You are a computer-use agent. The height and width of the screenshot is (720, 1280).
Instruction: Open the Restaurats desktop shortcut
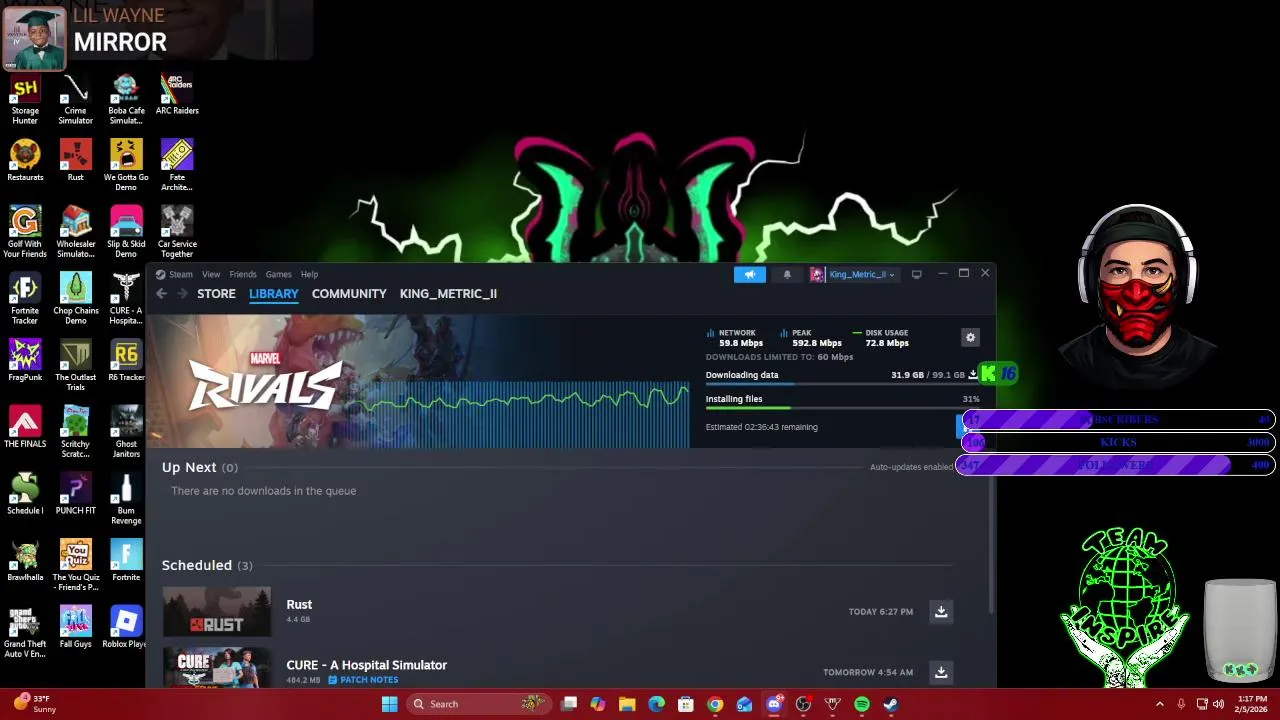25,161
